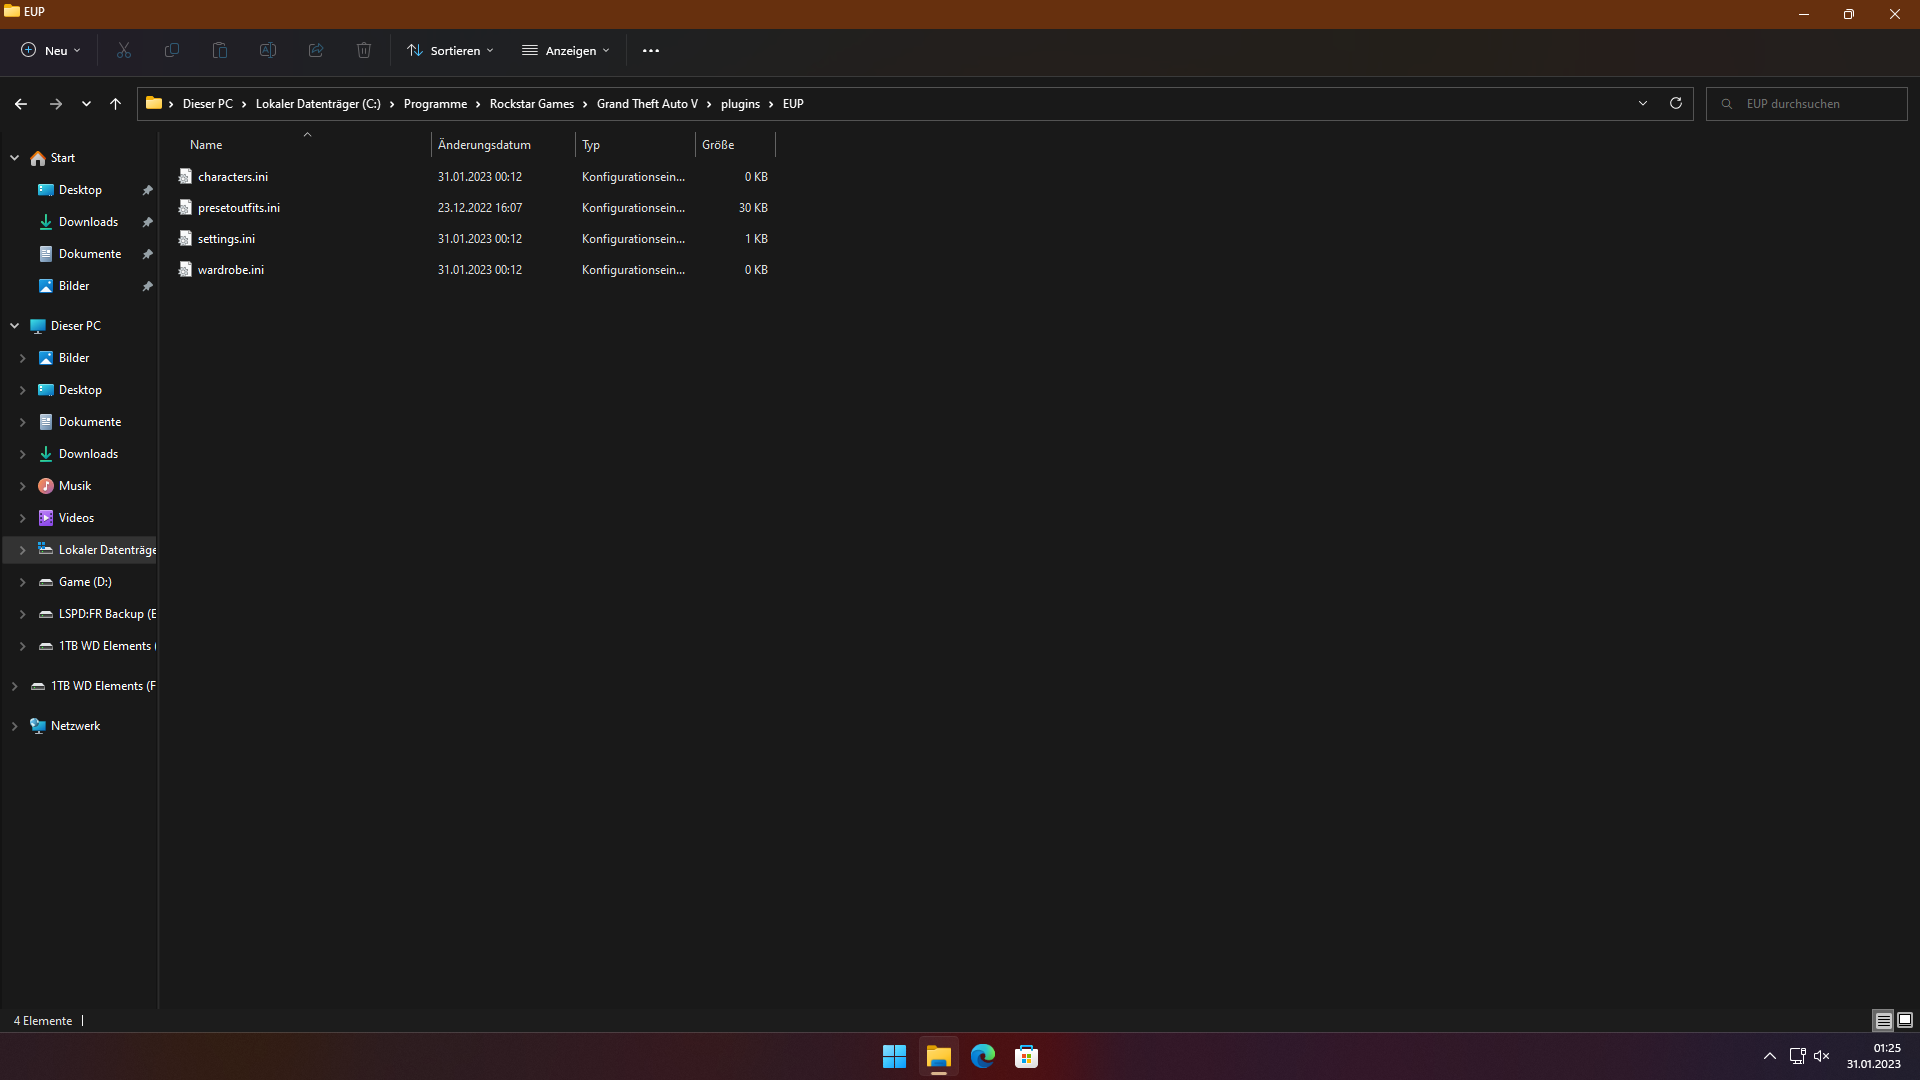Collapse the Dieser PC tree section
This screenshot has width=1920, height=1080.
(14, 326)
